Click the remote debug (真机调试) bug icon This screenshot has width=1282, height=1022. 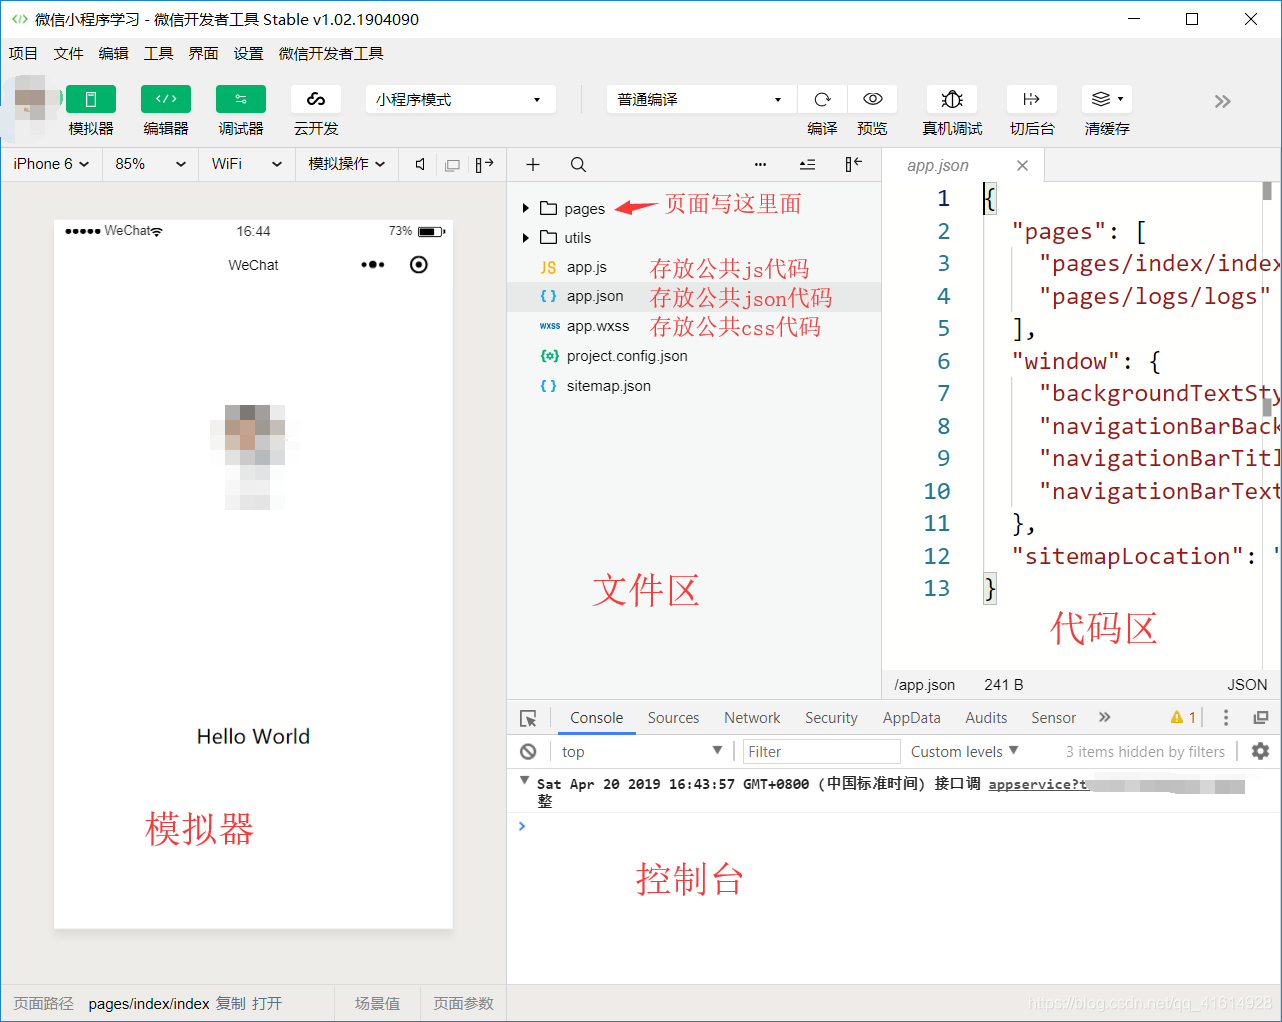(952, 99)
